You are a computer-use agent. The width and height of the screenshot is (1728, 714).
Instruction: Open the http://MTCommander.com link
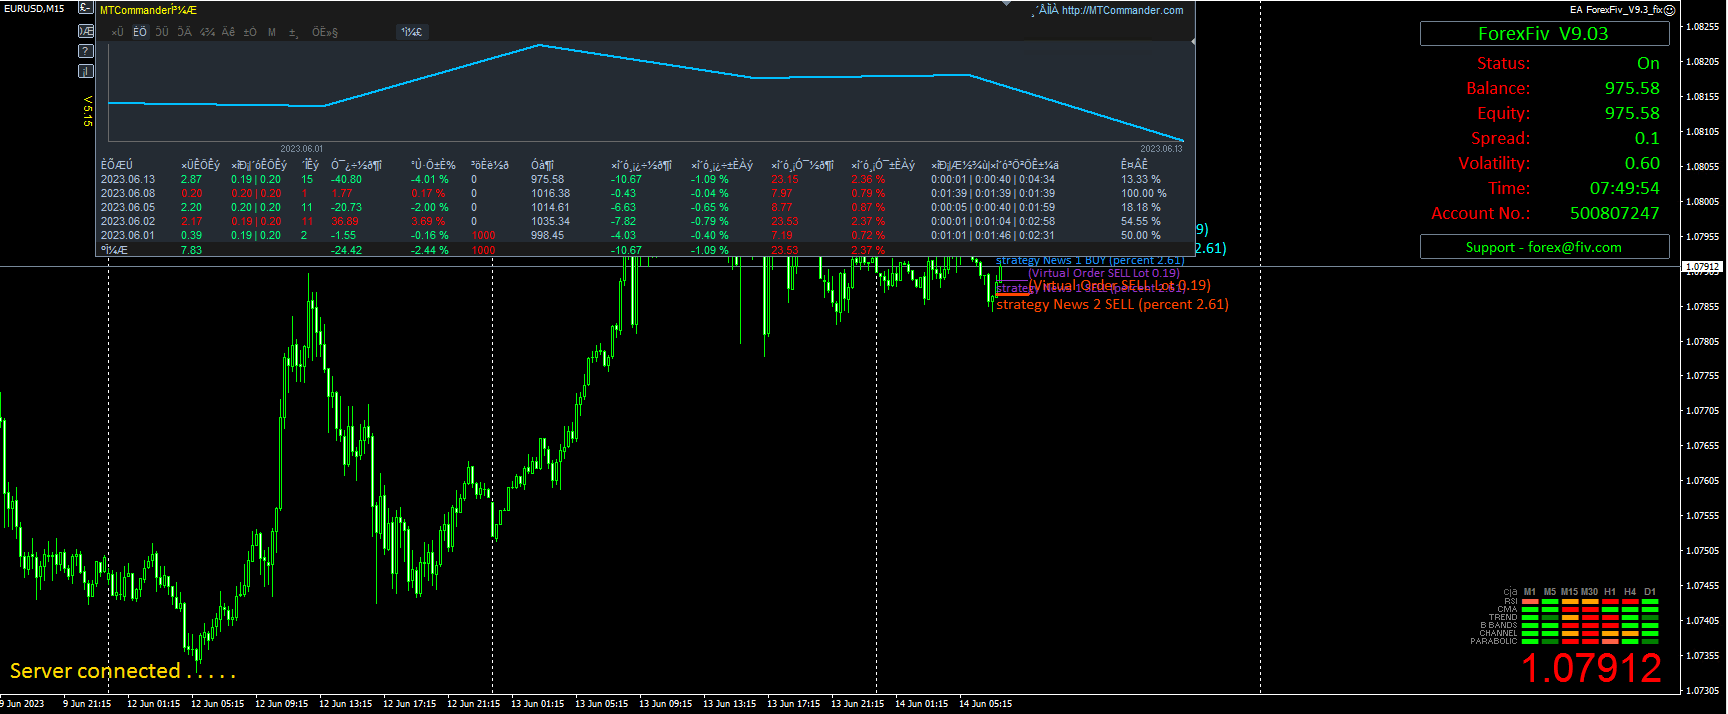pyautogui.click(x=1122, y=10)
